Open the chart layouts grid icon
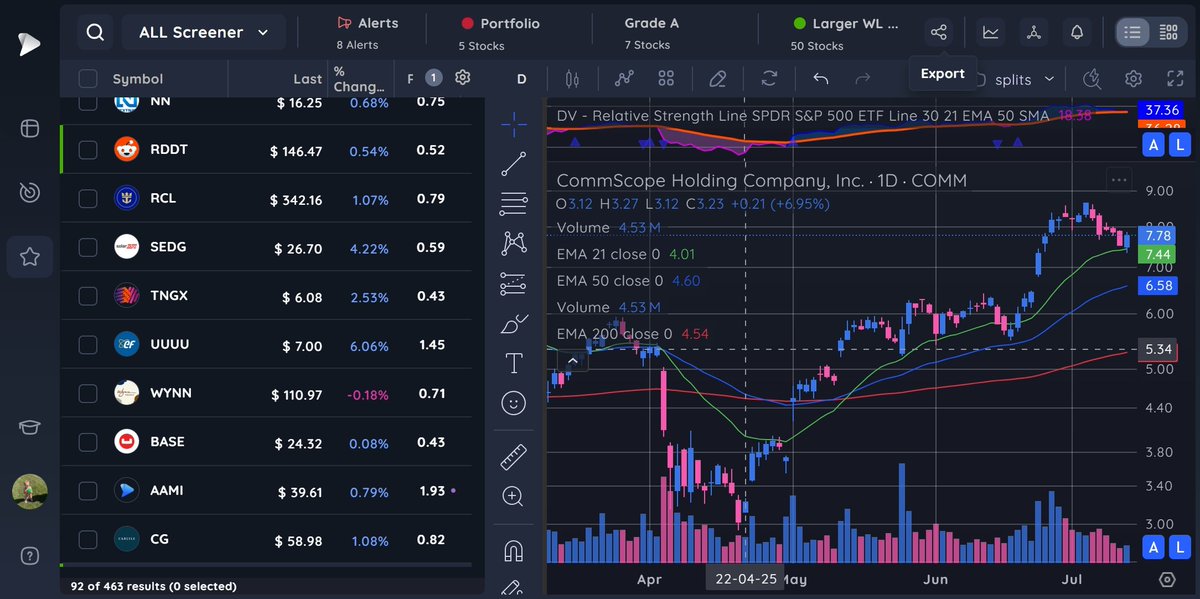1200x599 pixels. [x=667, y=78]
